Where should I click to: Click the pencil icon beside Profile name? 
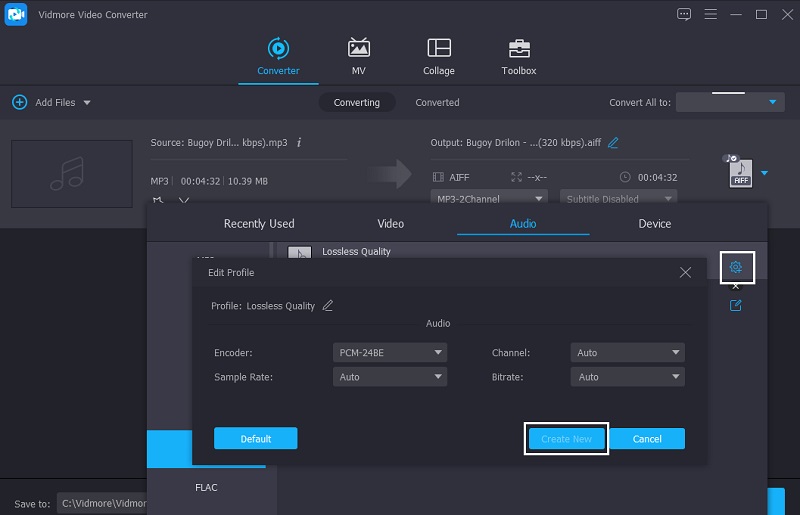coord(328,306)
